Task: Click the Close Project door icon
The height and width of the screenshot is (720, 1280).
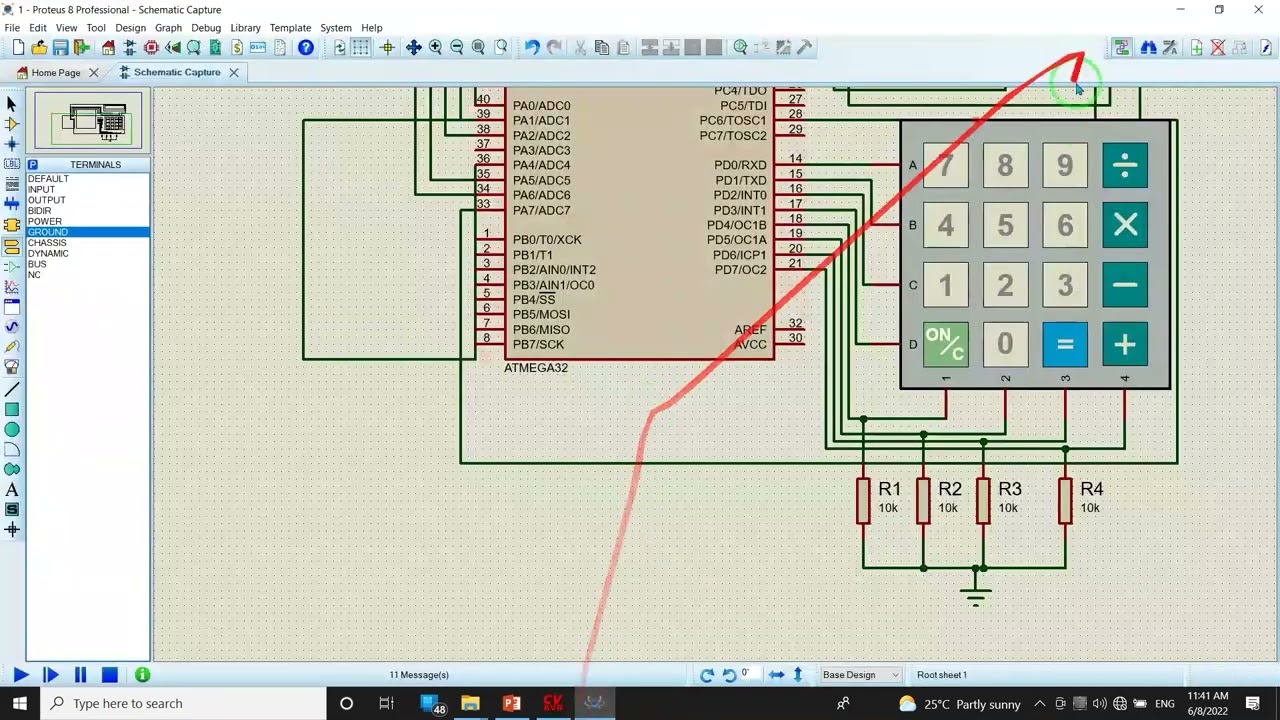Action: point(81,47)
